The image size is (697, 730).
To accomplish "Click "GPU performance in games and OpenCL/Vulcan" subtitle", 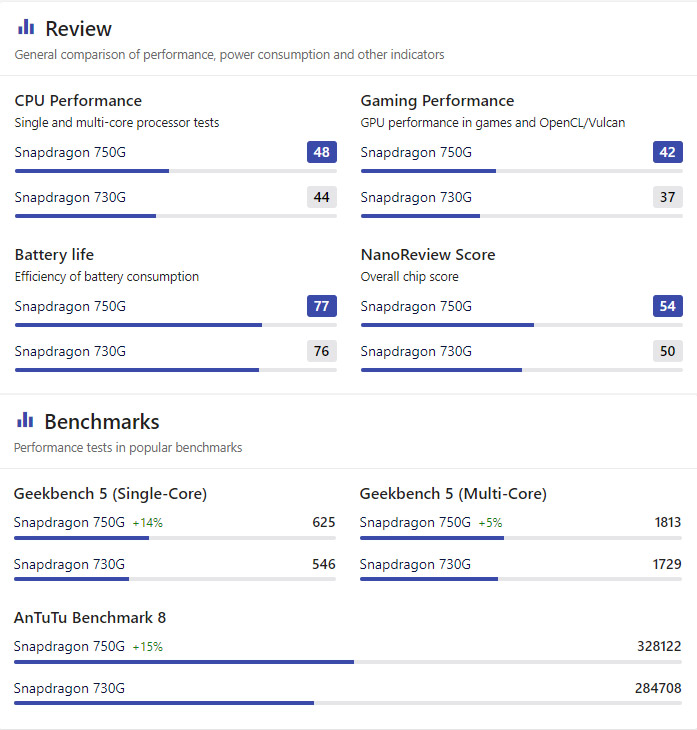I will [493, 123].
